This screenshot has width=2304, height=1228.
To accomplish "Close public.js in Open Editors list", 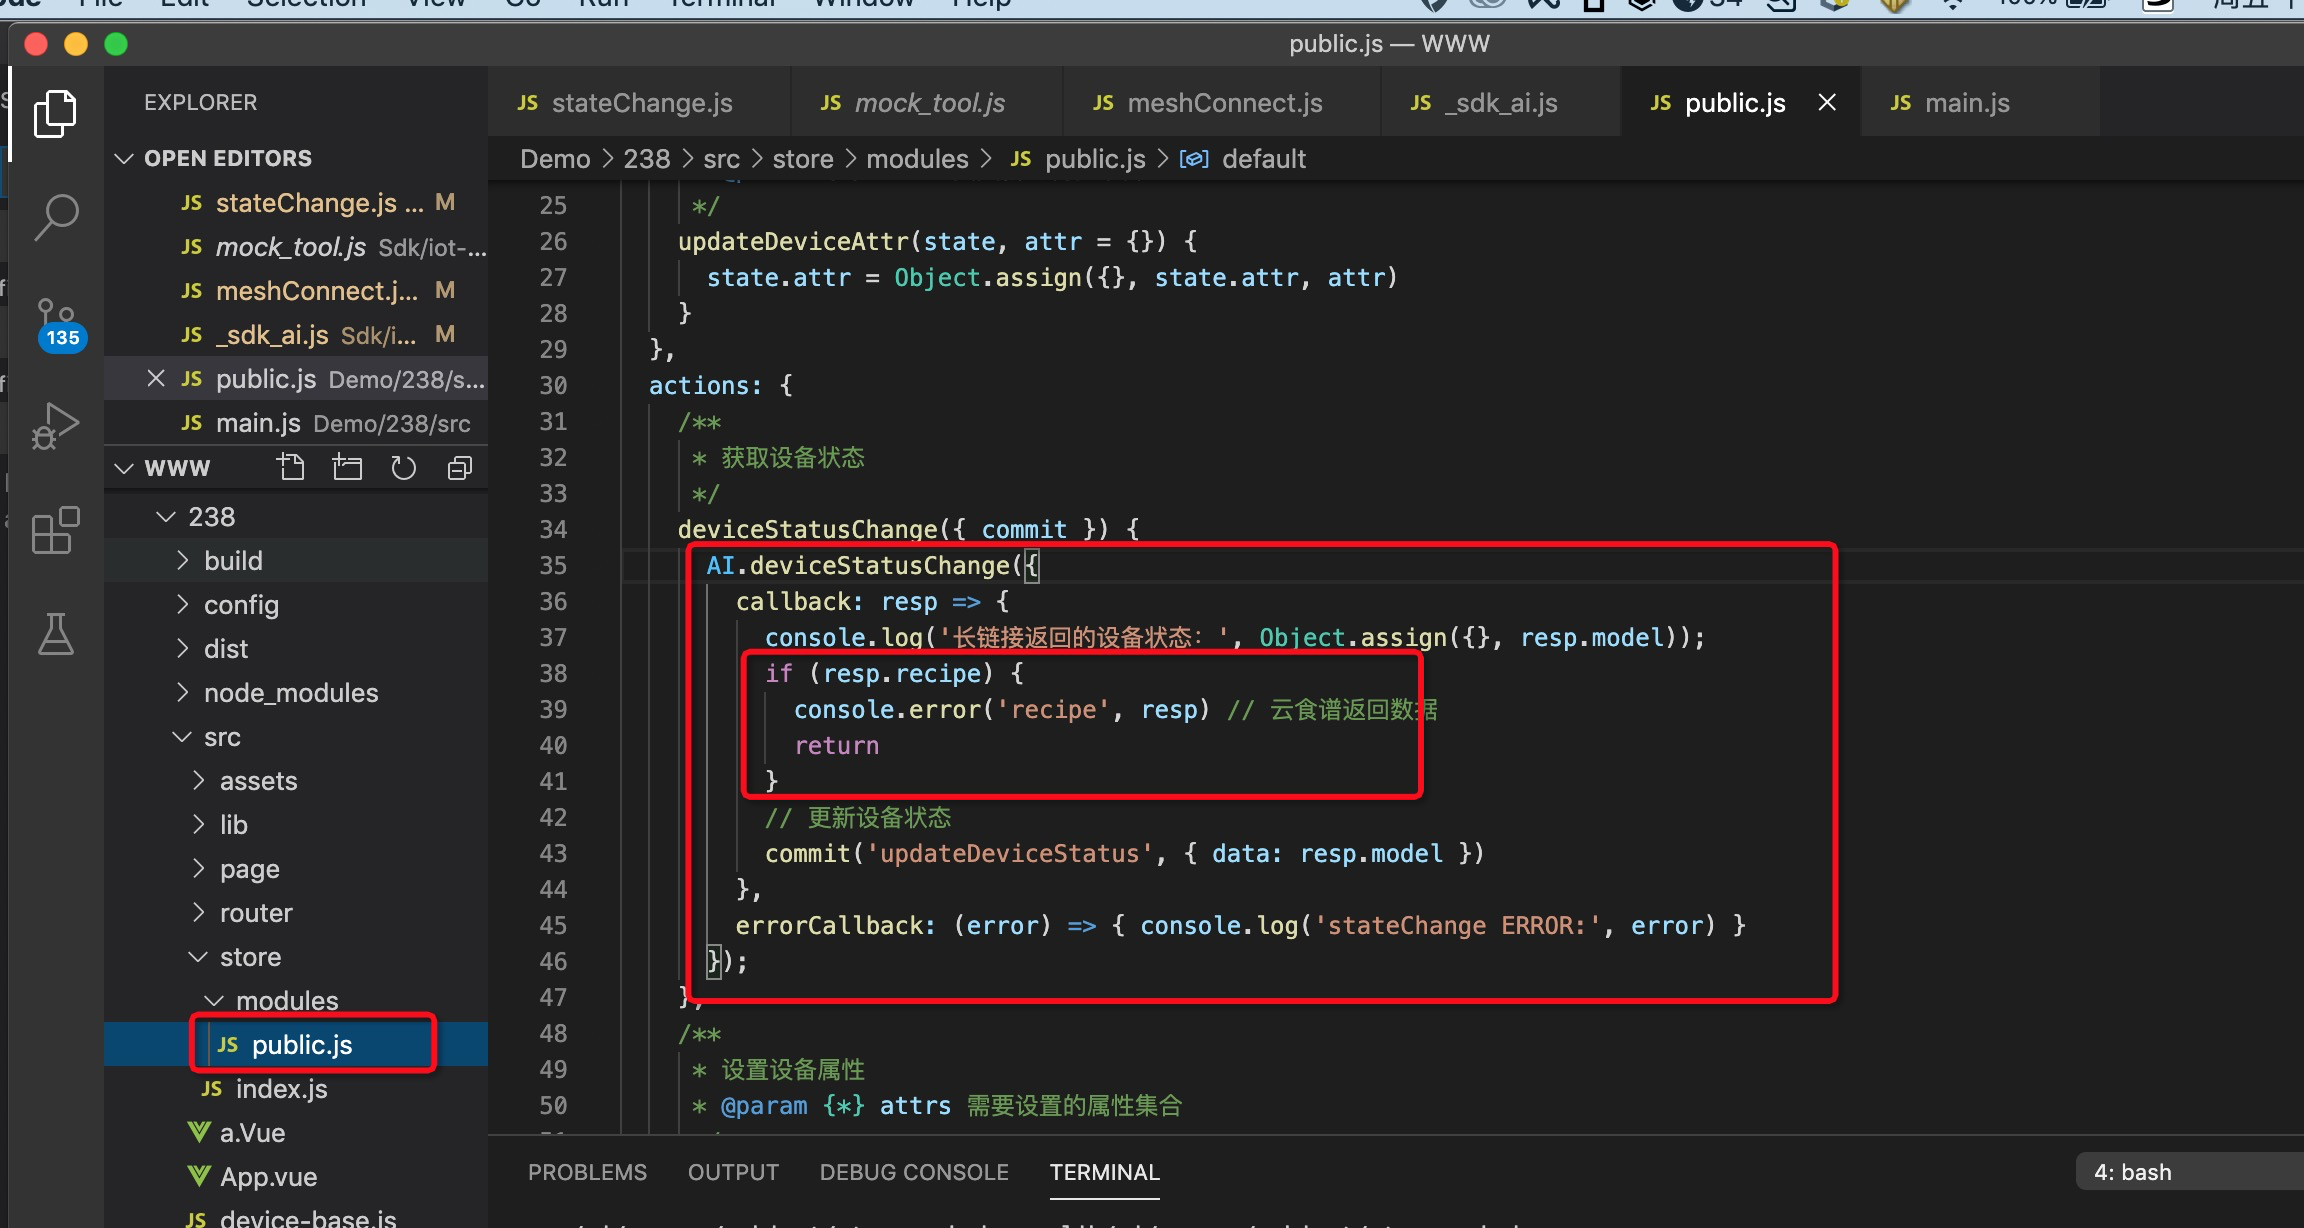I will 155,378.
